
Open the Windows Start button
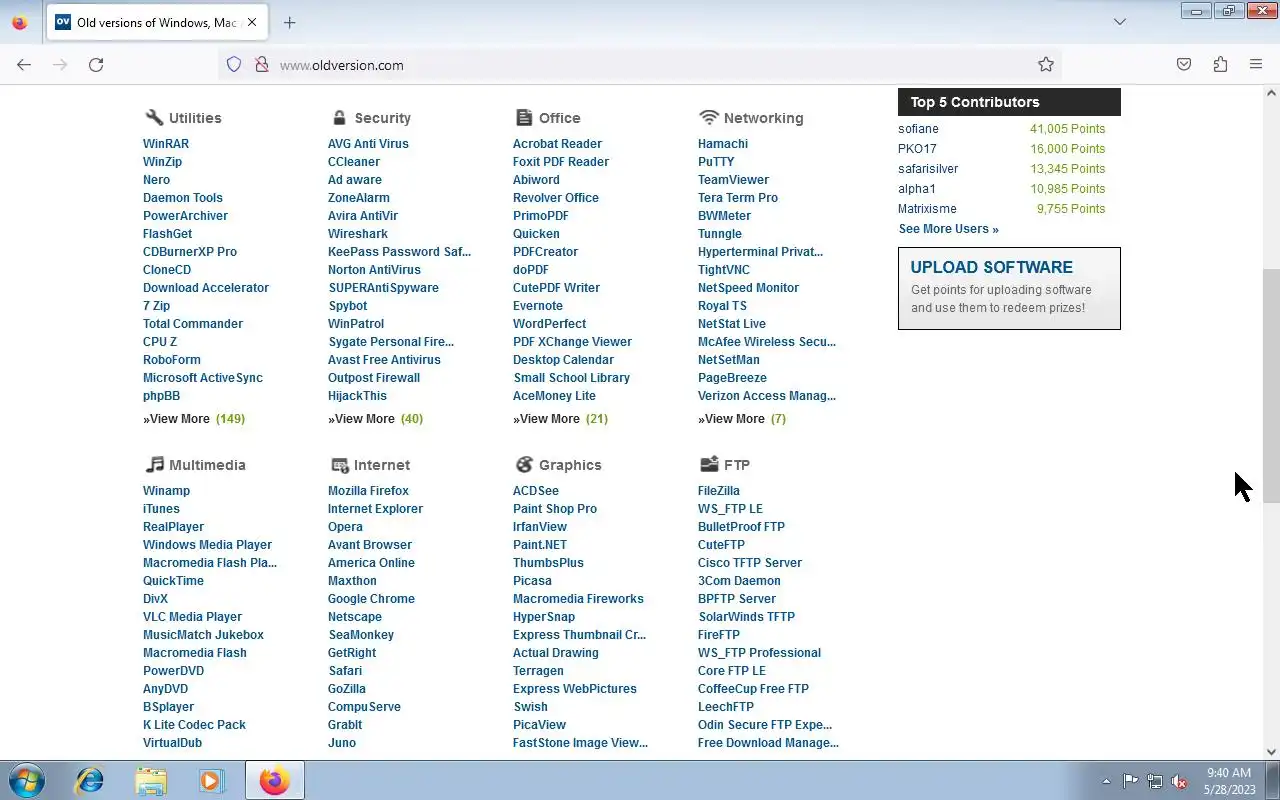click(26, 780)
